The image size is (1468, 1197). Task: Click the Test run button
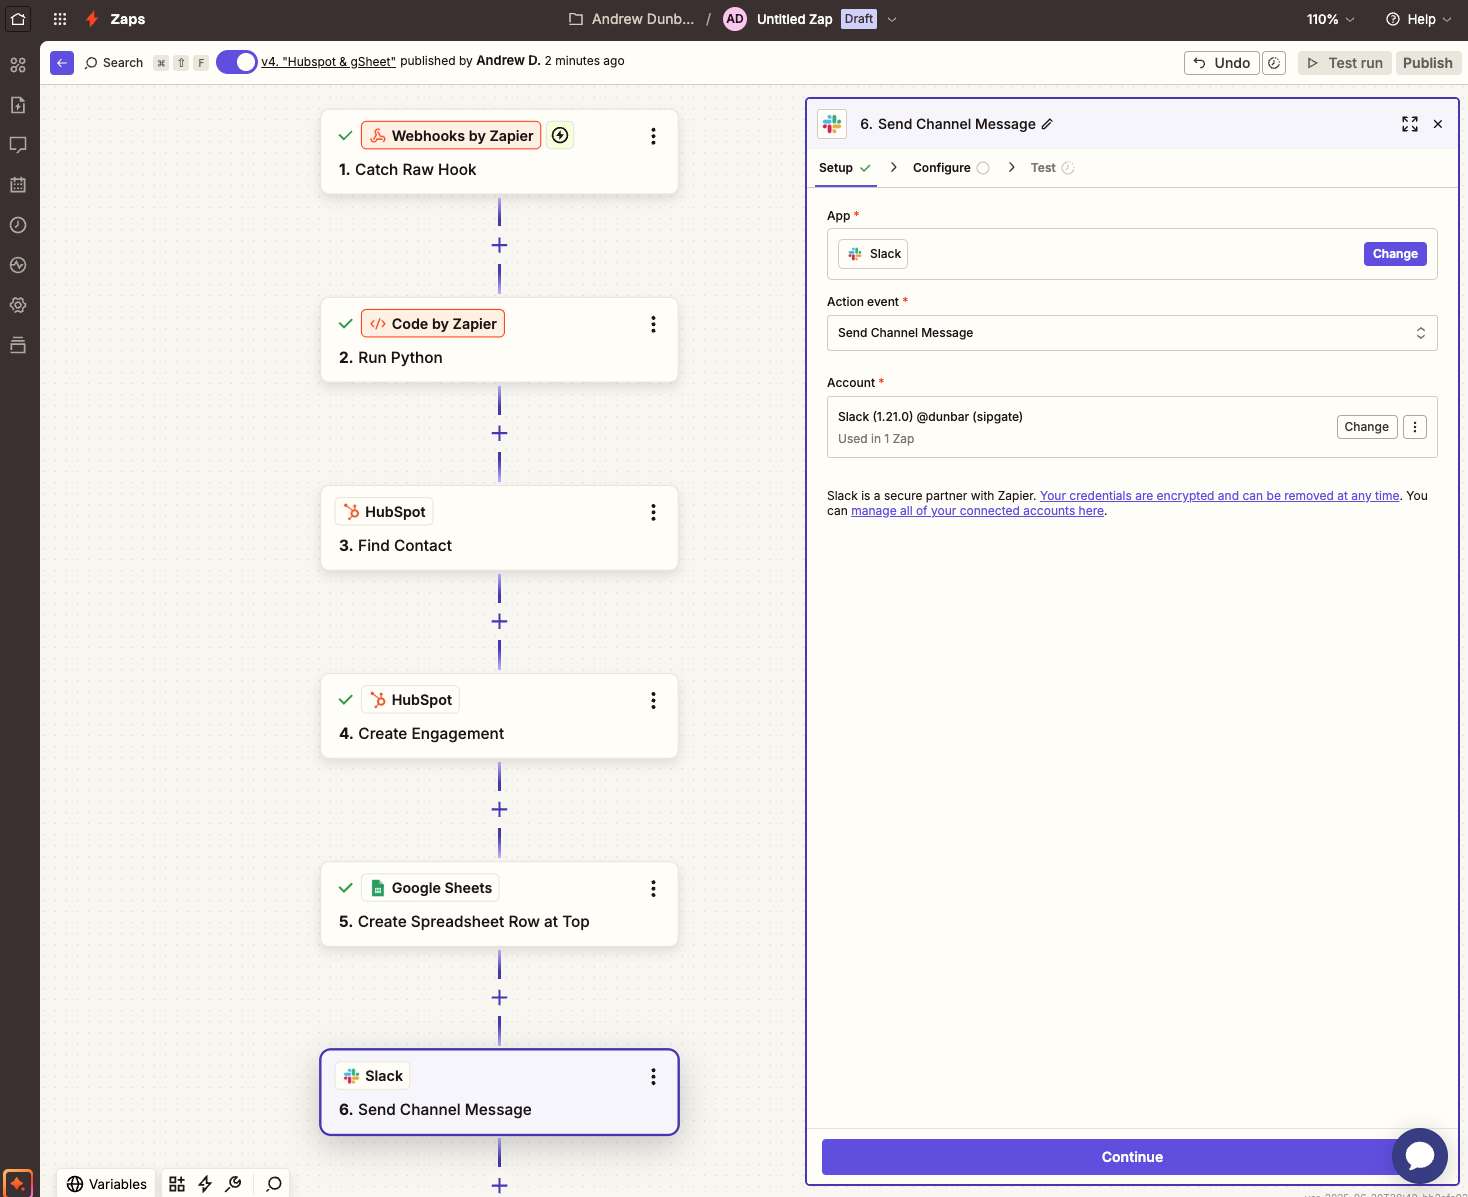point(1345,63)
